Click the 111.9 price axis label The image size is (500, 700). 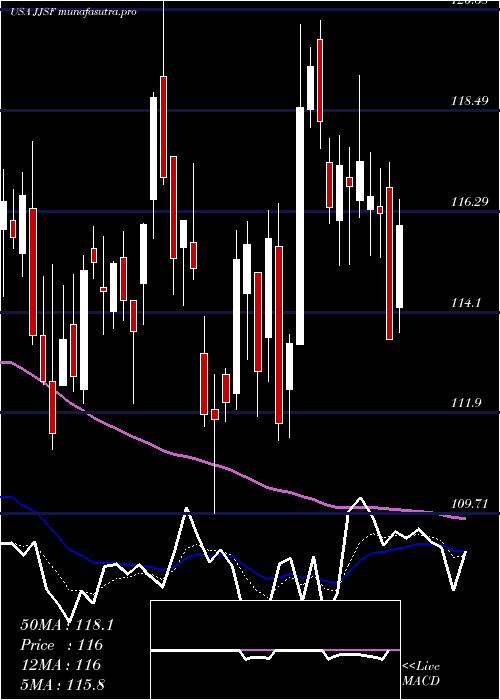point(466,403)
